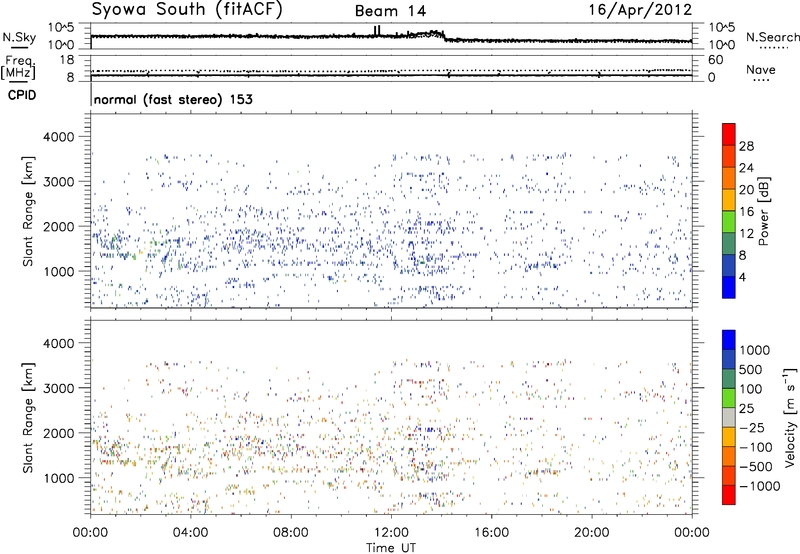The image size is (800, 554).
Task: Select the grey segment of Velocity color bar
Action: coord(729,417)
